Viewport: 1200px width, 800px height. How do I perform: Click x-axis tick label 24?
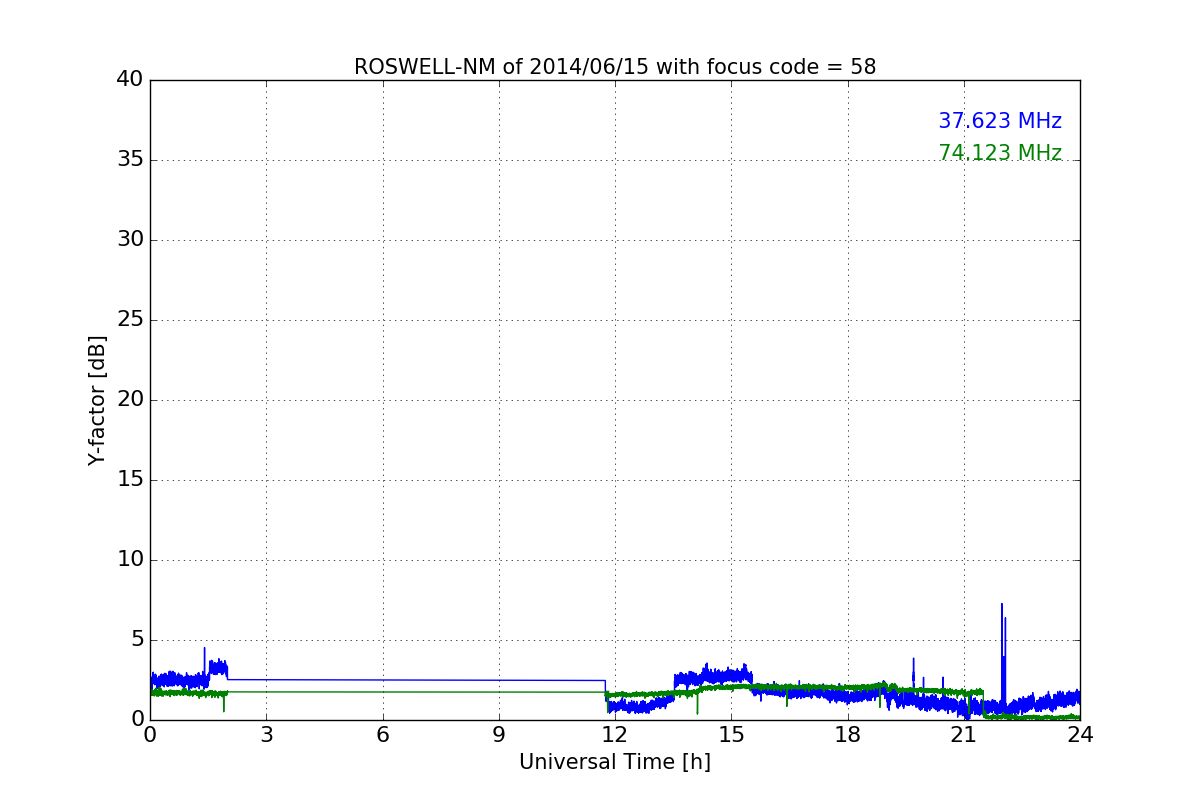(1080, 735)
